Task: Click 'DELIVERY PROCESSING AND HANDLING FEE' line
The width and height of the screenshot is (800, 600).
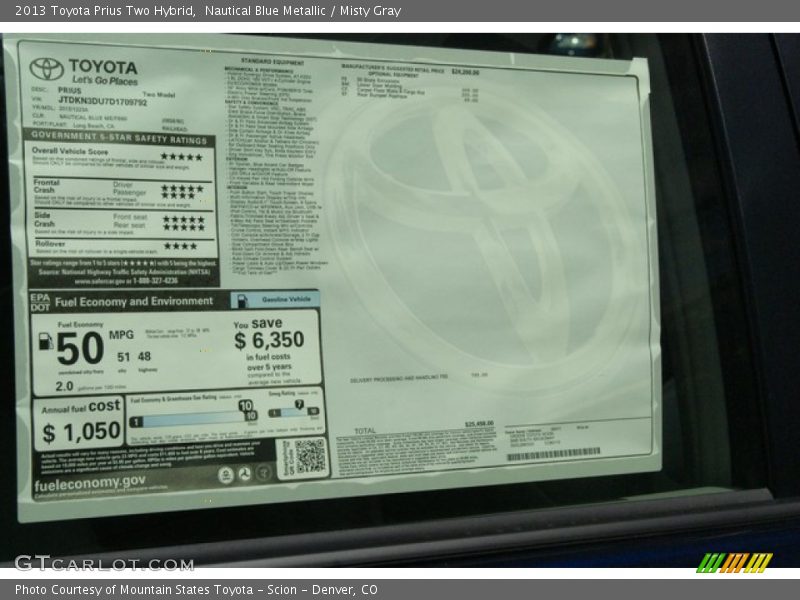Action: coord(399,379)
